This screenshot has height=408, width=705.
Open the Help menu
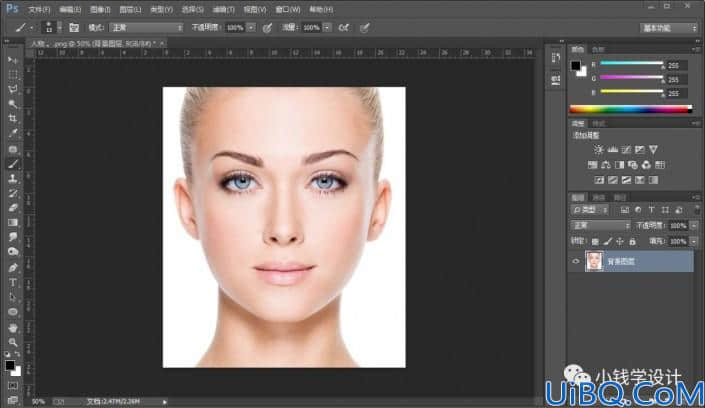(x=321, y=9)
